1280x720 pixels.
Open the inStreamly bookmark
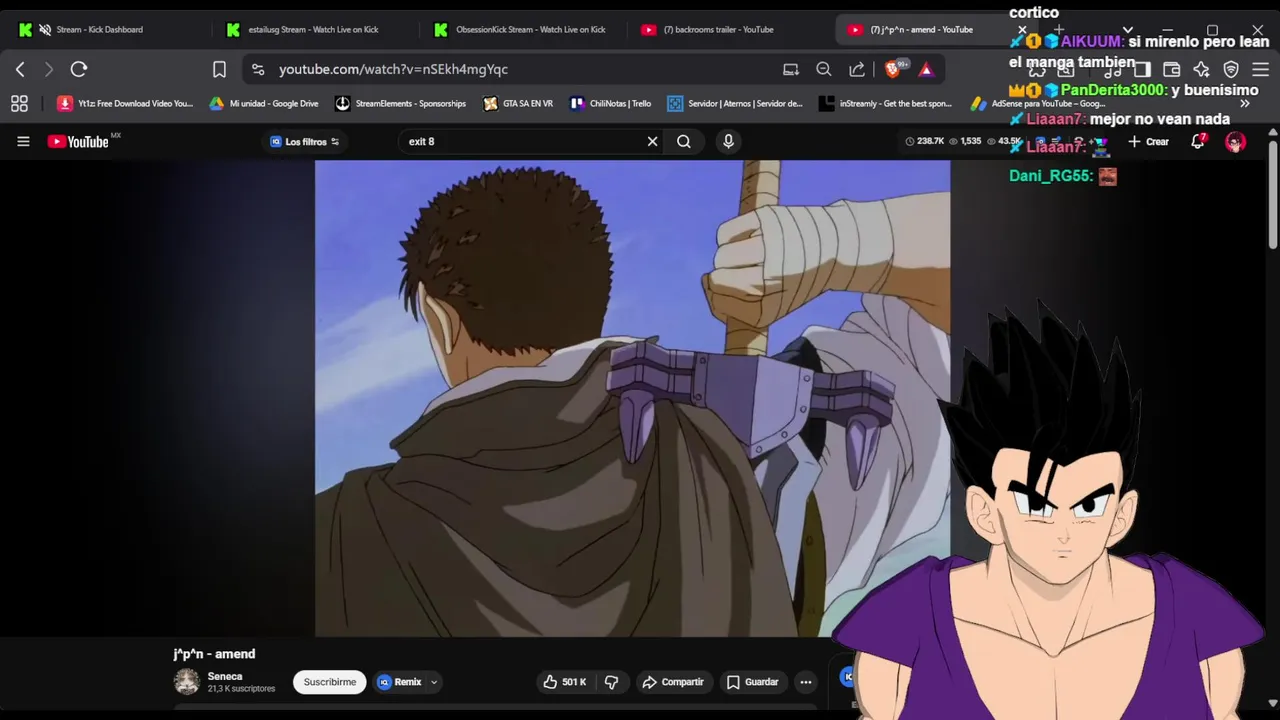click(885, 103)
